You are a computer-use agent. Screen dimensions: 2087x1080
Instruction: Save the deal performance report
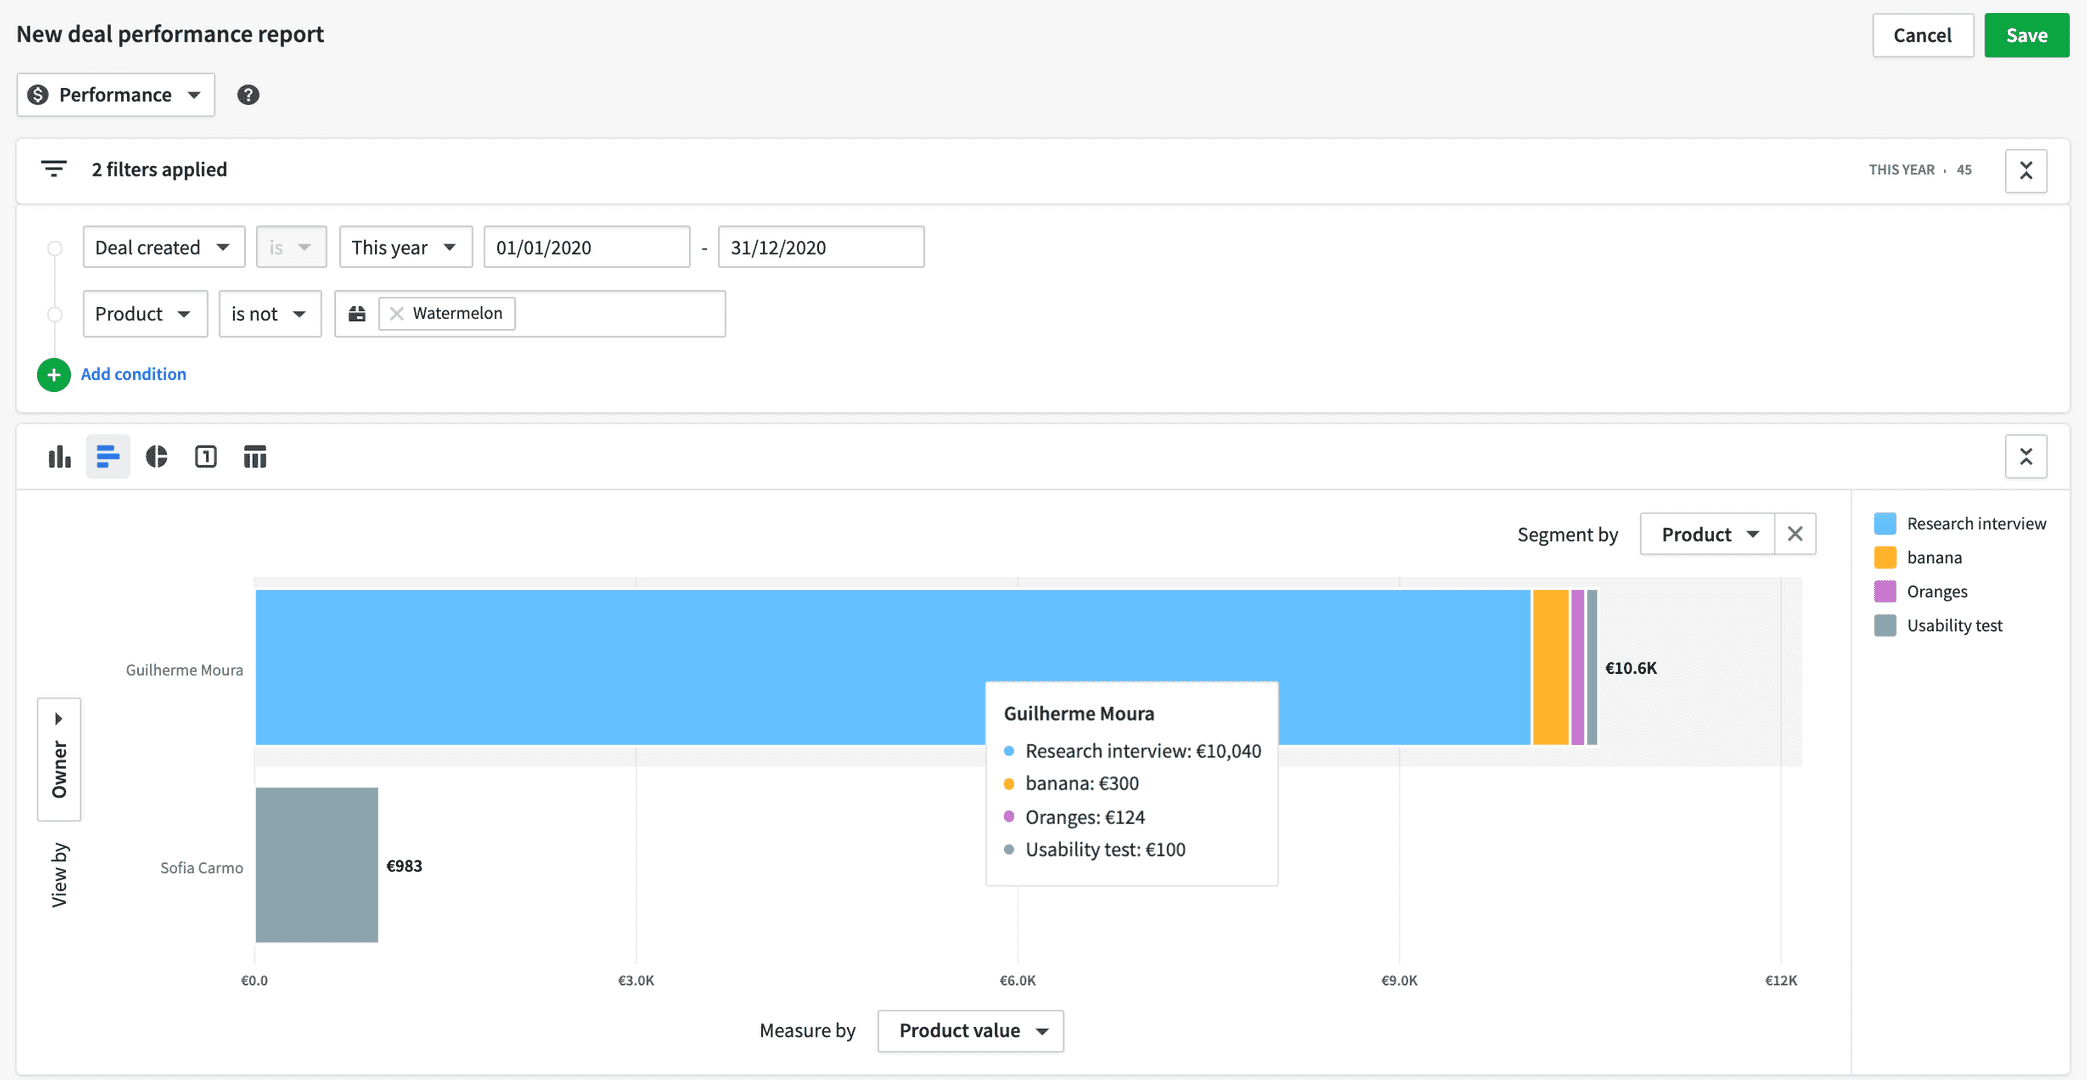point(2026,35)
